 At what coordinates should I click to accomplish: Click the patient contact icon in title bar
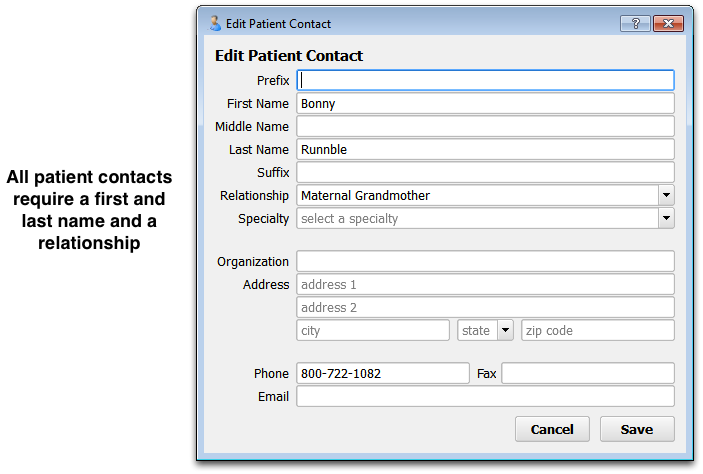coord(215,23)
